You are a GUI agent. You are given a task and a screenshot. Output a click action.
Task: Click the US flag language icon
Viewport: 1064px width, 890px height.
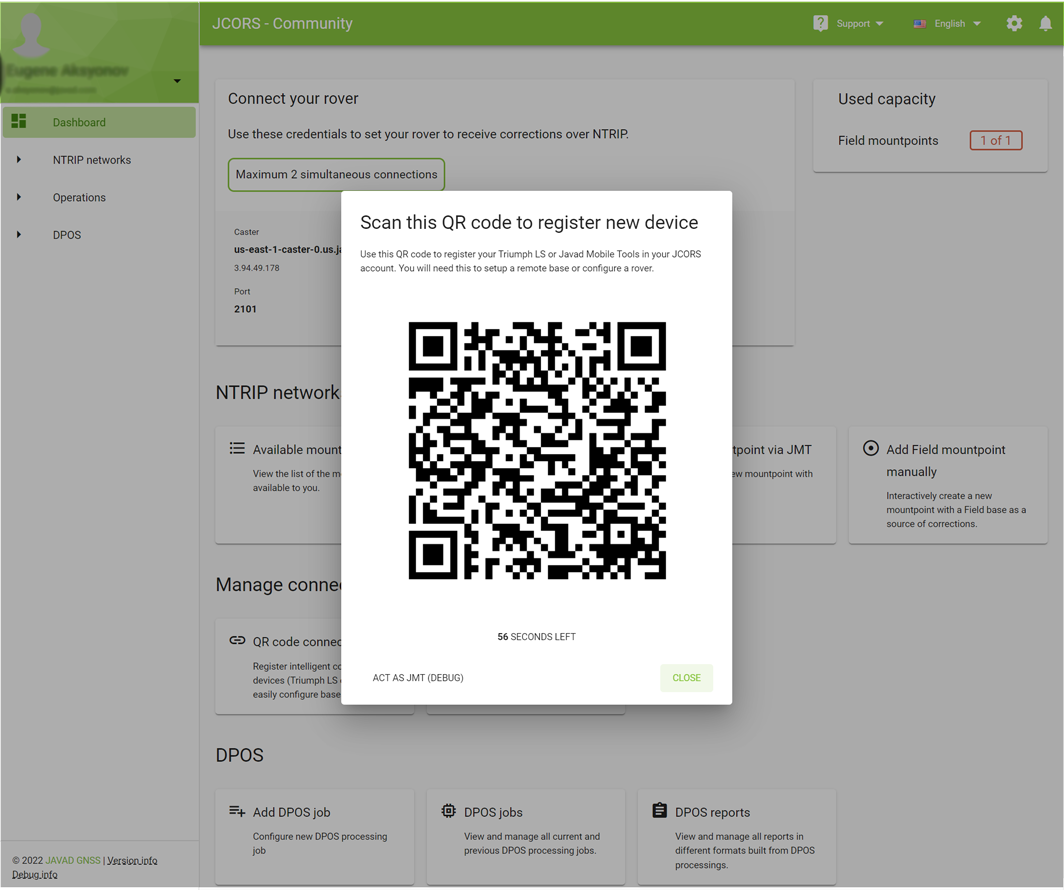click(919, 24)
